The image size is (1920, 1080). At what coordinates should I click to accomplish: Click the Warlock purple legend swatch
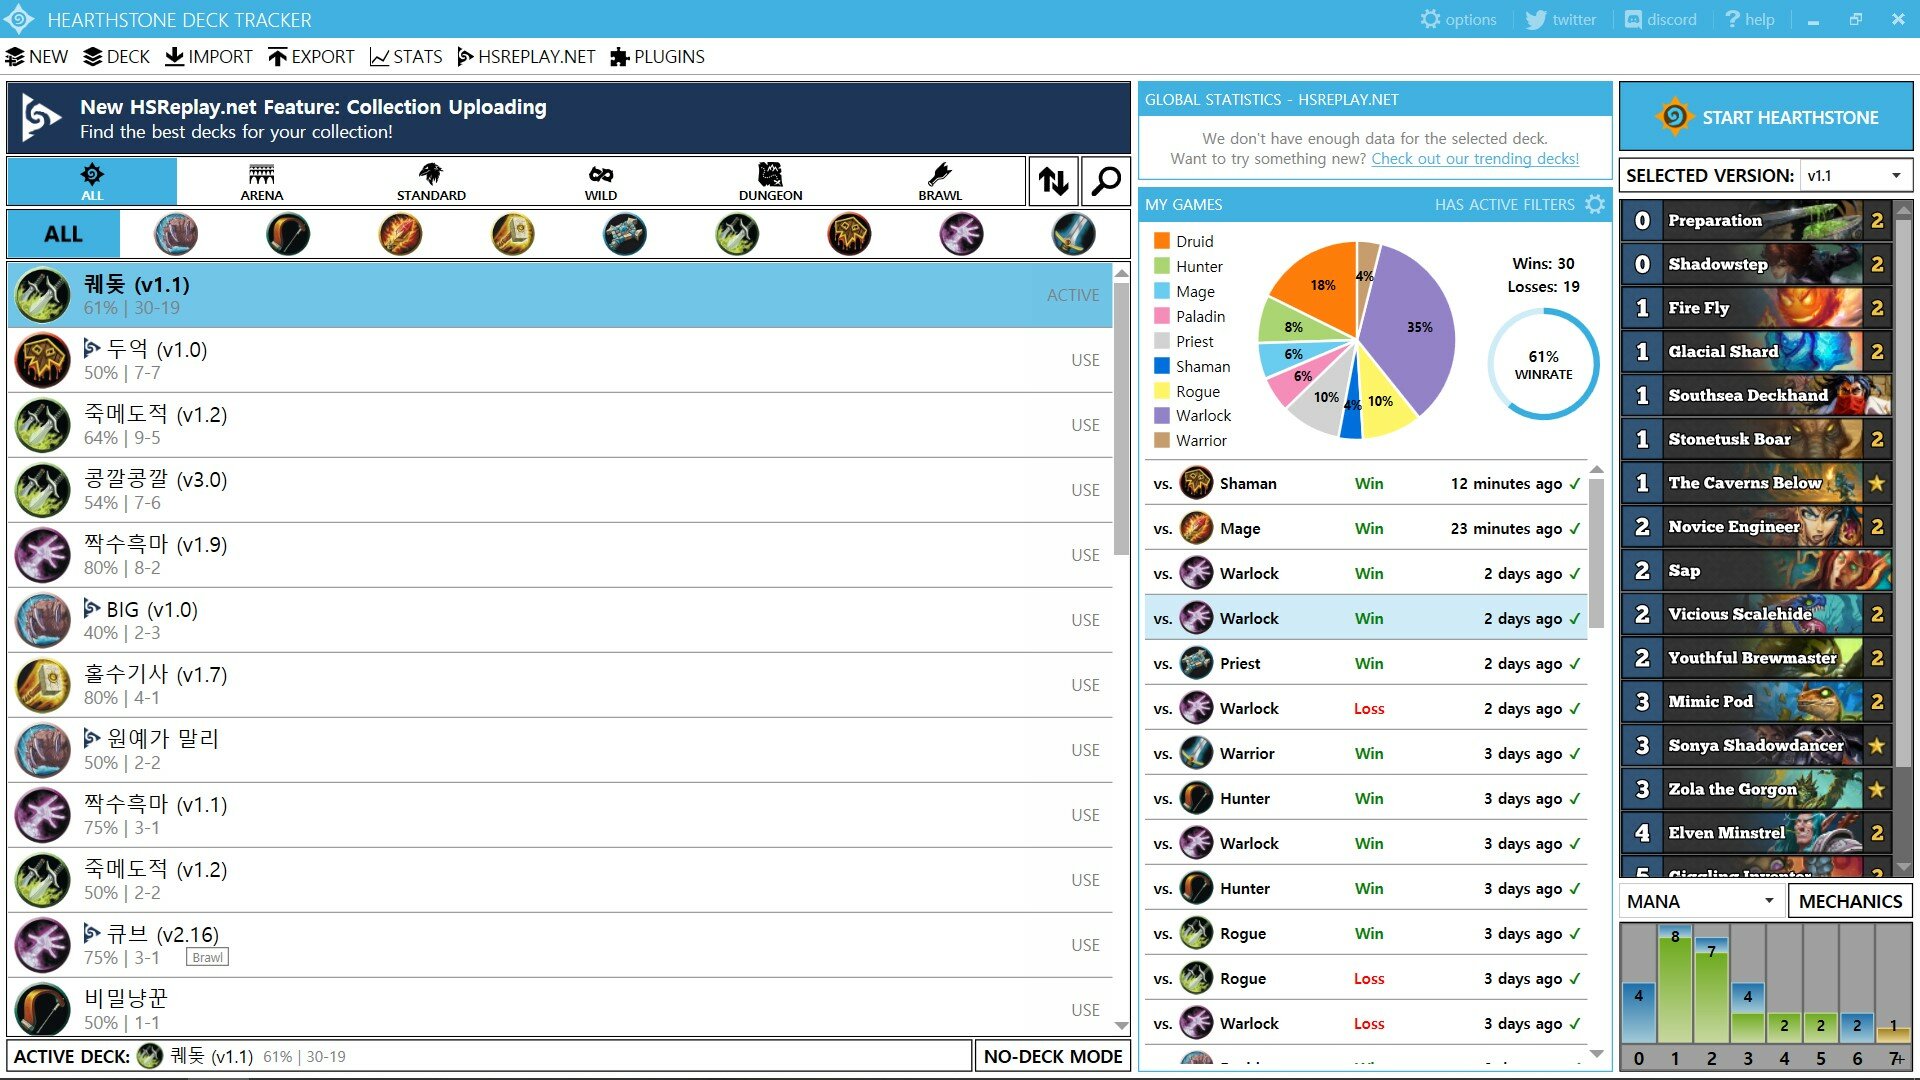click(1162, 415)
